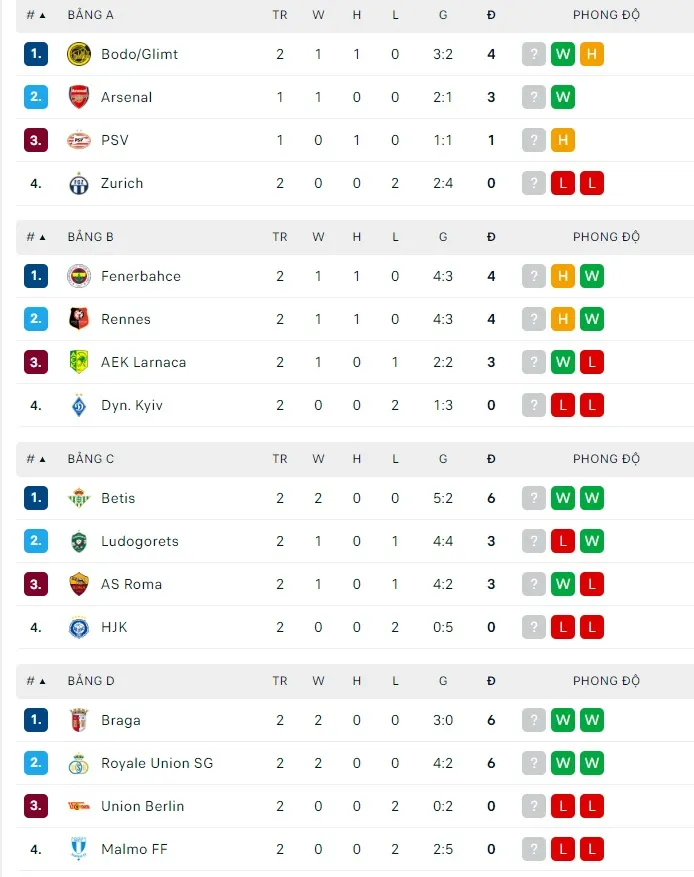Click the green W result swatch for Rennes
Screen dimensions: 694x877
pyautogui.click(x=592, y=319)
